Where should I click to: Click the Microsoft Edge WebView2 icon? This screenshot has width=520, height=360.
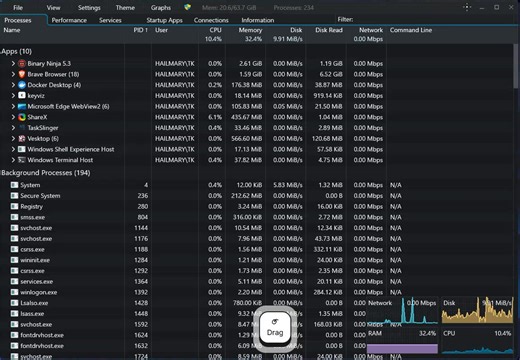22,106
